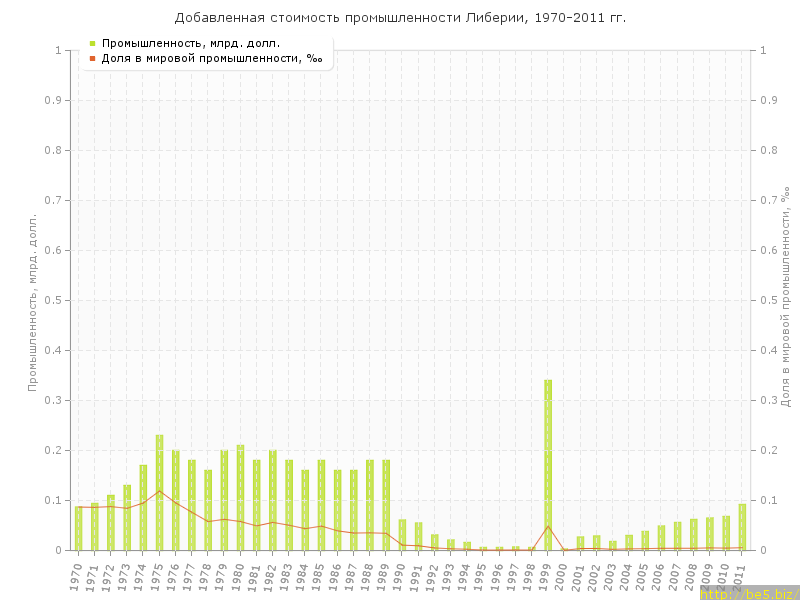Screen dimensions: 800x600
Task: Click the 2005 label on the x-axis
Action: coord(643,575)
